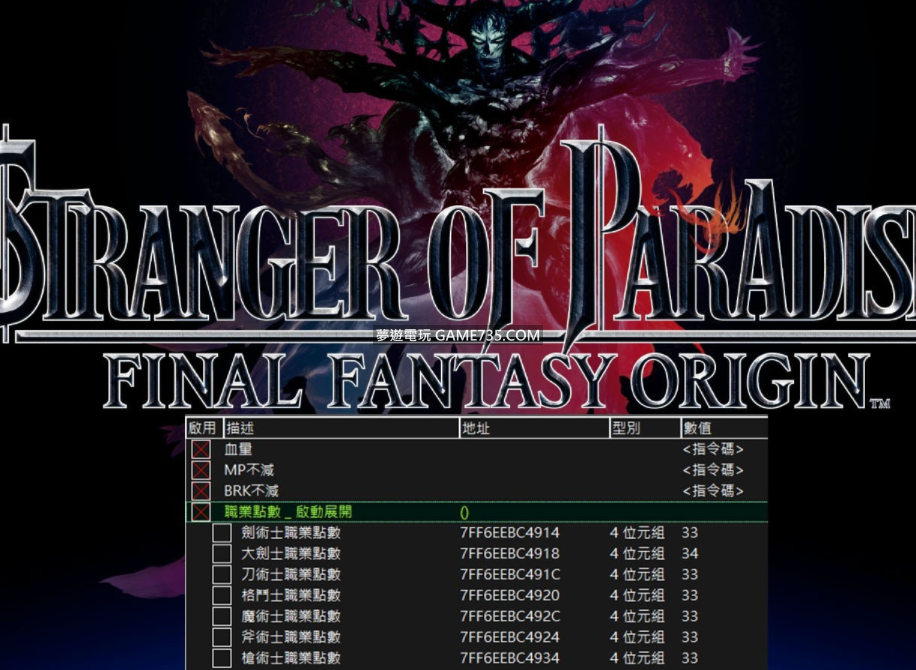The image size is (916, 670).
Task: Click address 7FF6EEBC4934
Action: (510, 658)
